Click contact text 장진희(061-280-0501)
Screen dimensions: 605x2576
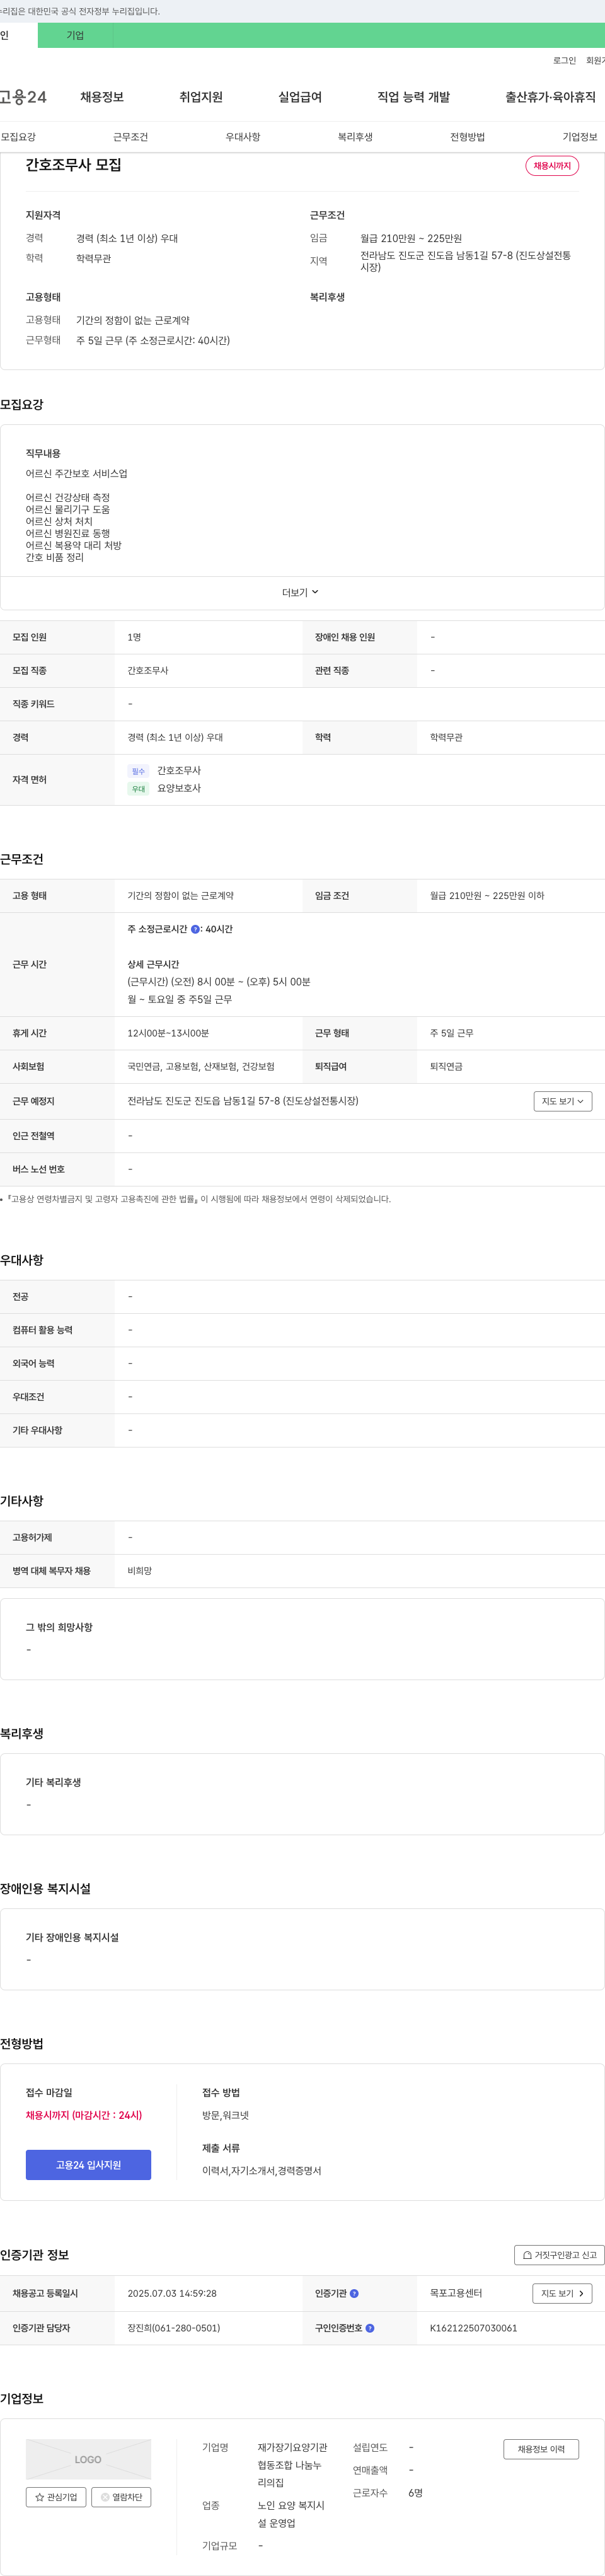[x=174, y=2328]
